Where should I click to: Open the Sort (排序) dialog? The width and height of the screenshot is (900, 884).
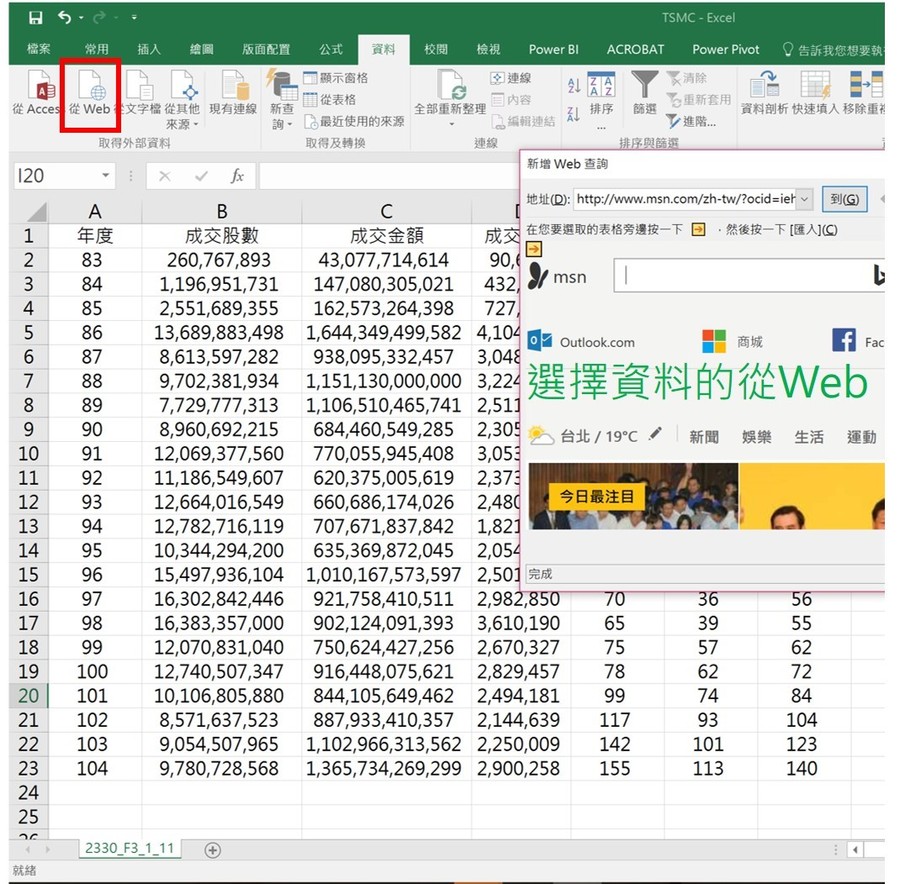(602, 98)
